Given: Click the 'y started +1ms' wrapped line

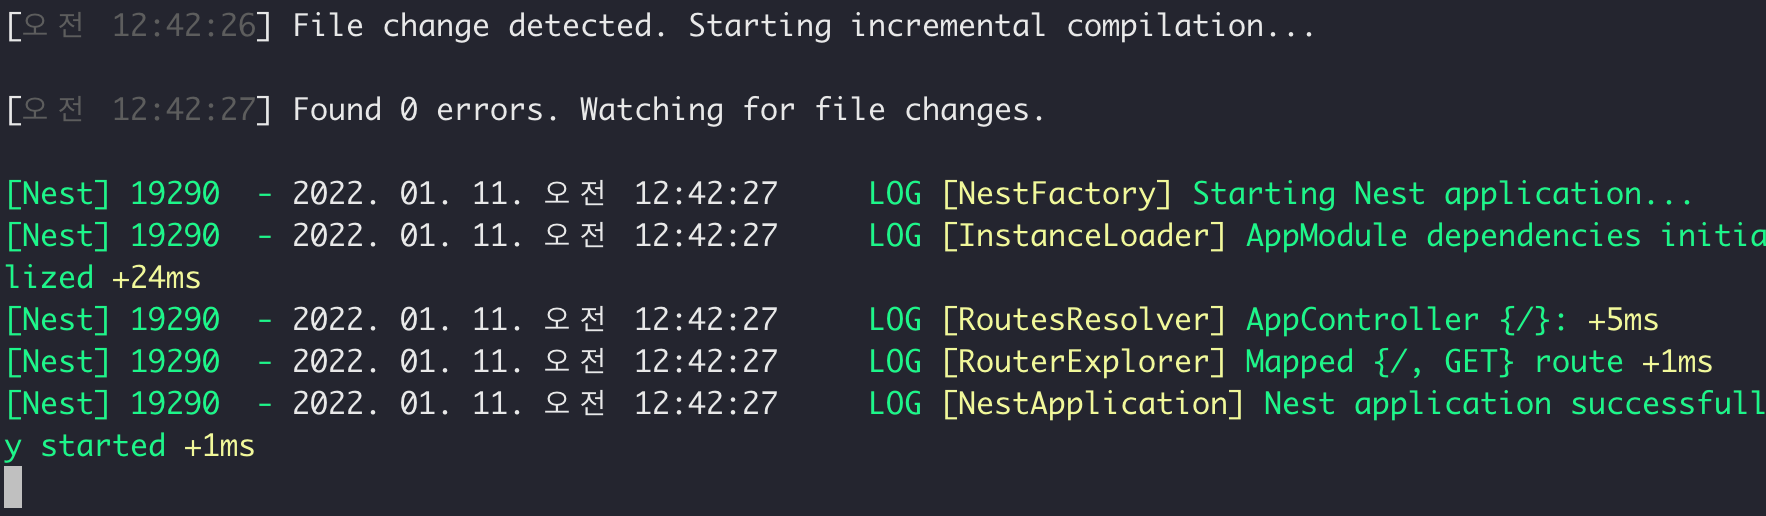Looking at the screenshot, I should pyautogui.click(x=129, y=446).
